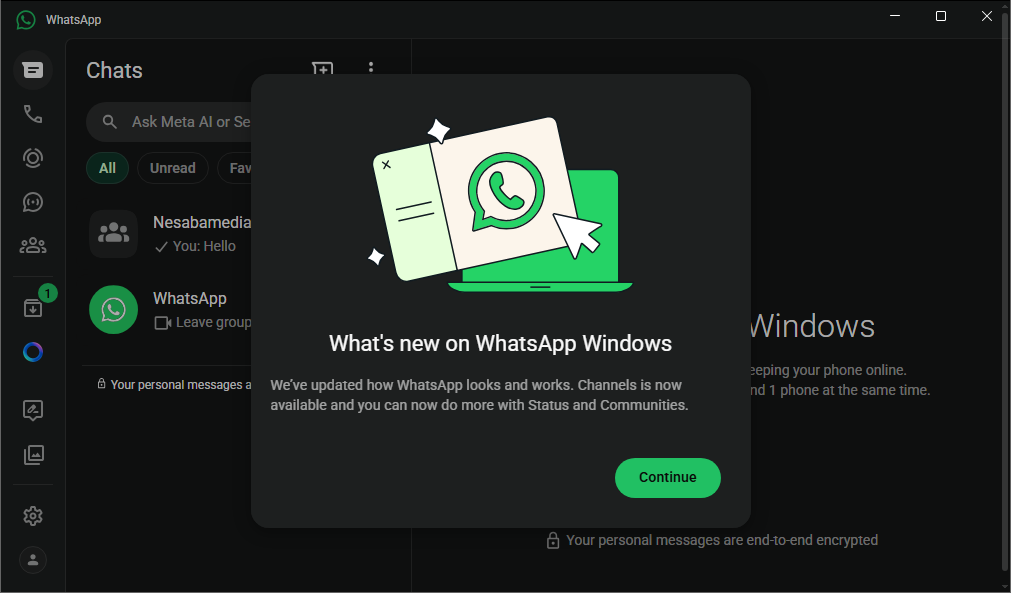Open the media gallery icon in the sidebar
This screenshot has height=593, width=1011.
33,455
